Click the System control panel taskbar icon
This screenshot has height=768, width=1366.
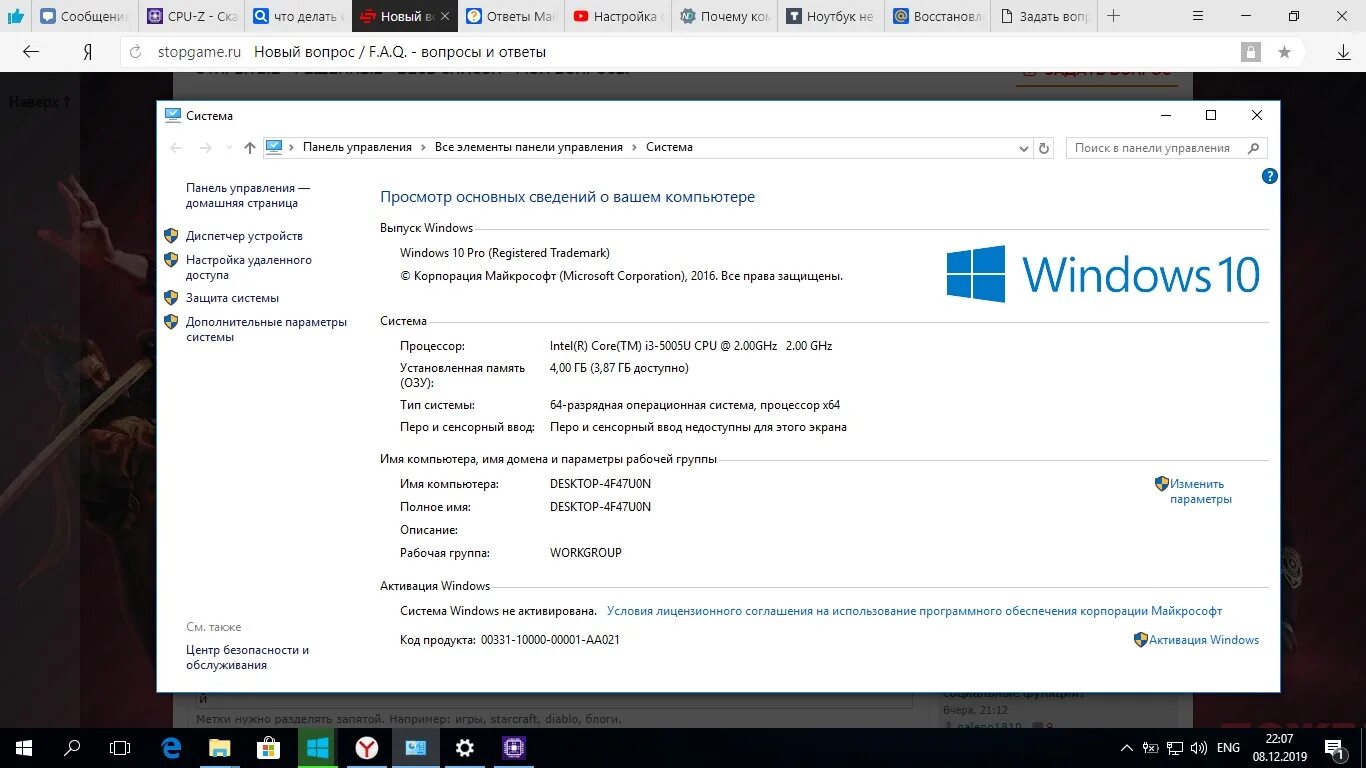tap(416, 748)
